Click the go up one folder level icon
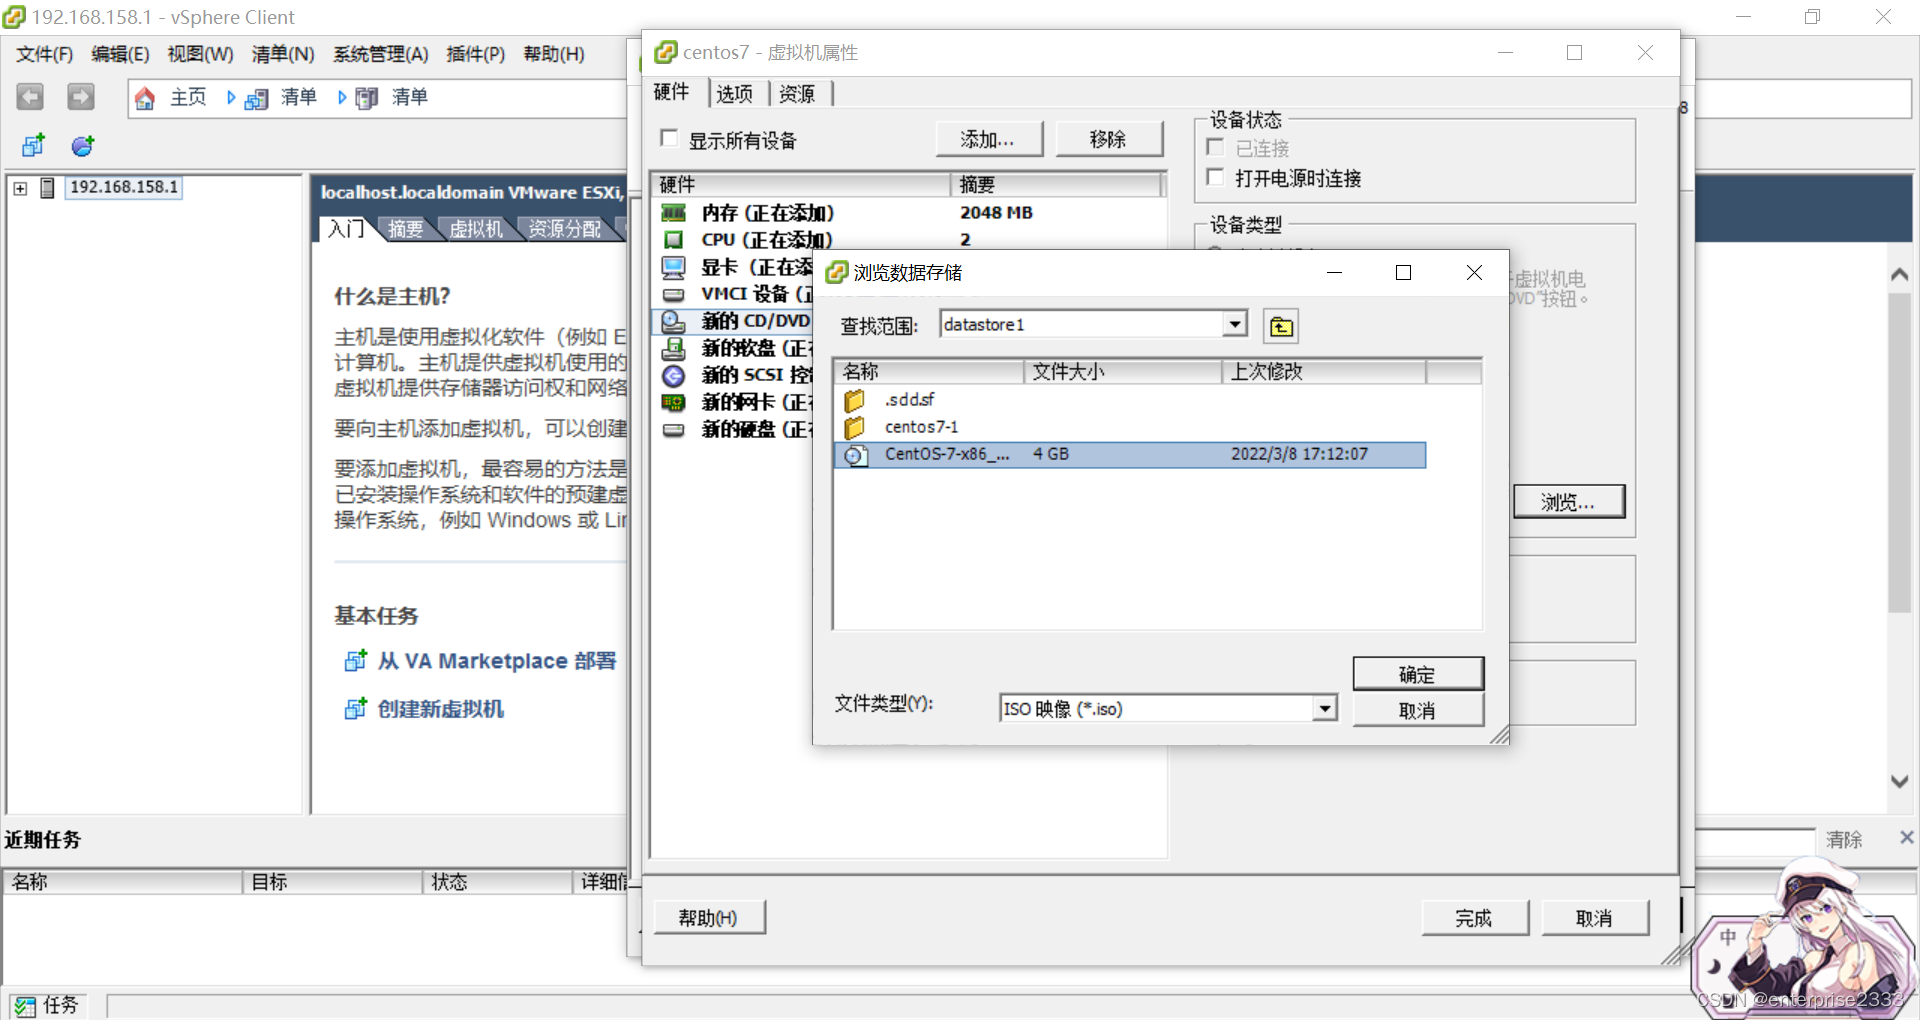The image size is (1920, 1020). pos(1281,327)
